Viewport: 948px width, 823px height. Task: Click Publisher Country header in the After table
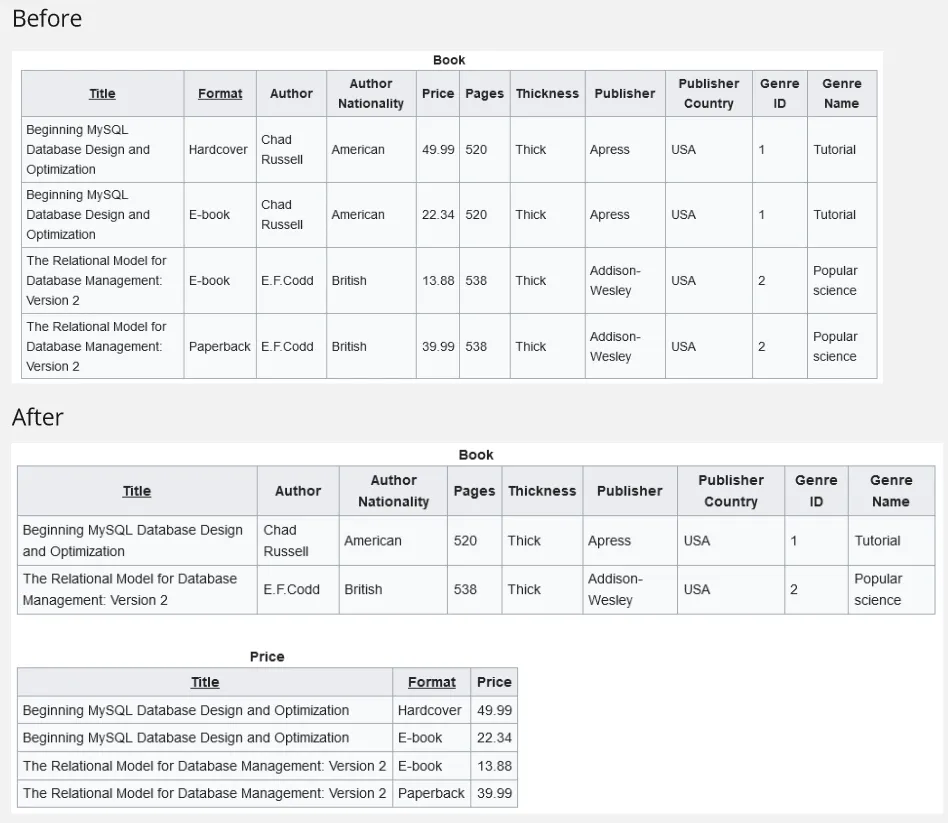point(730,491)
